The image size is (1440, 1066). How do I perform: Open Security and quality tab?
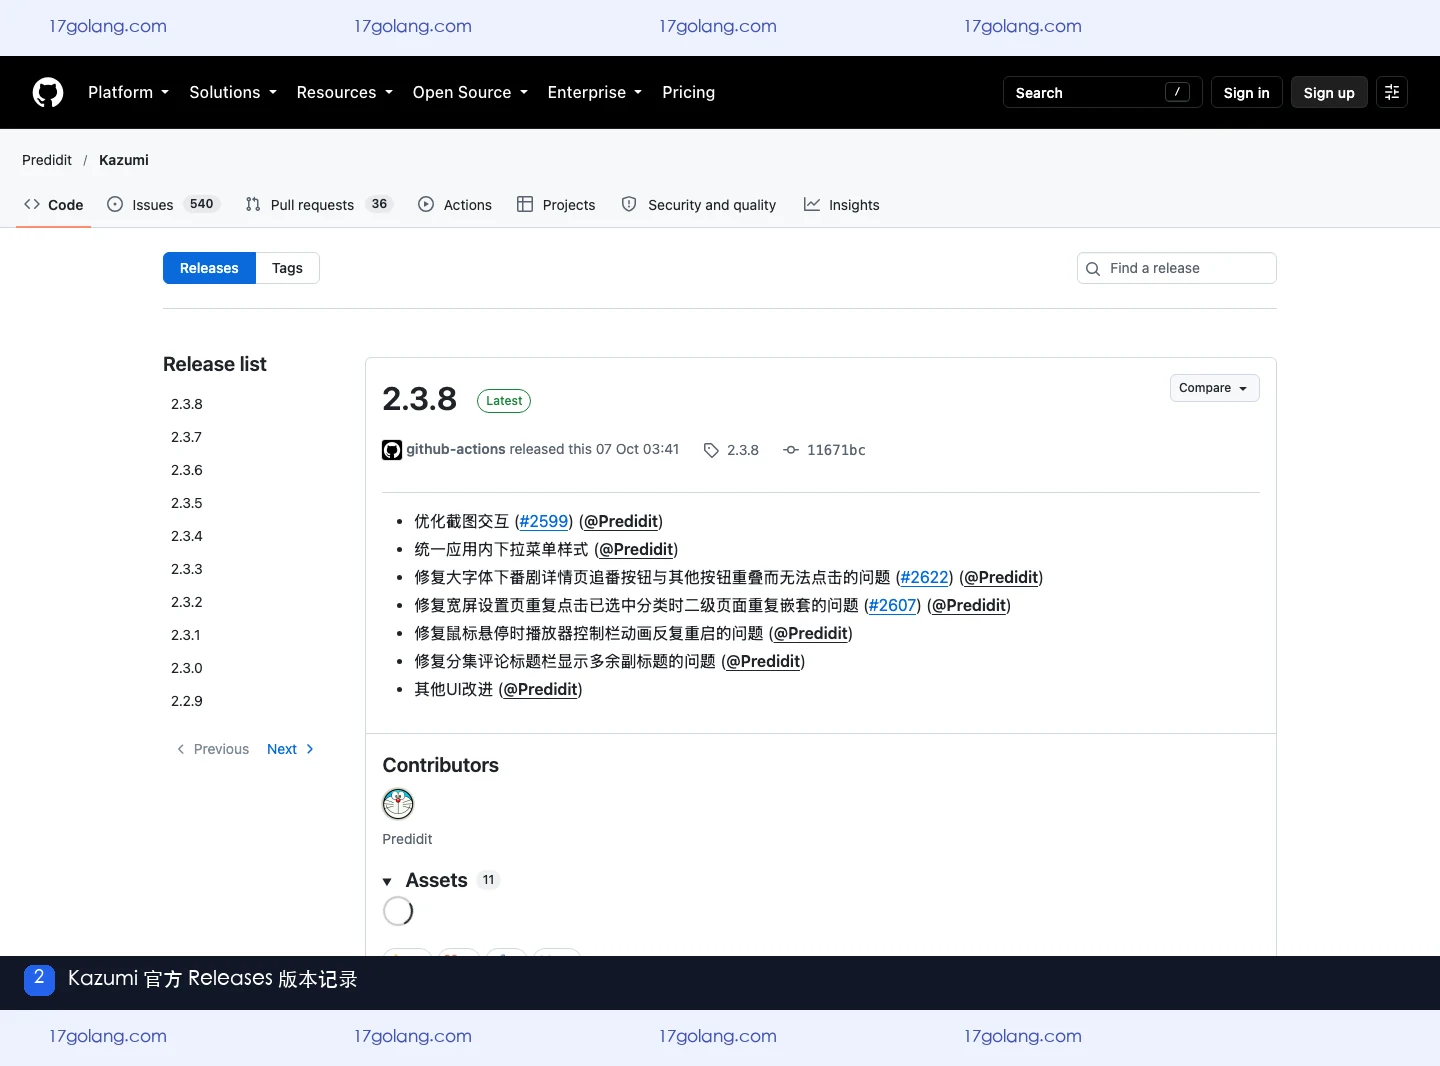click(x=699, y=205)
